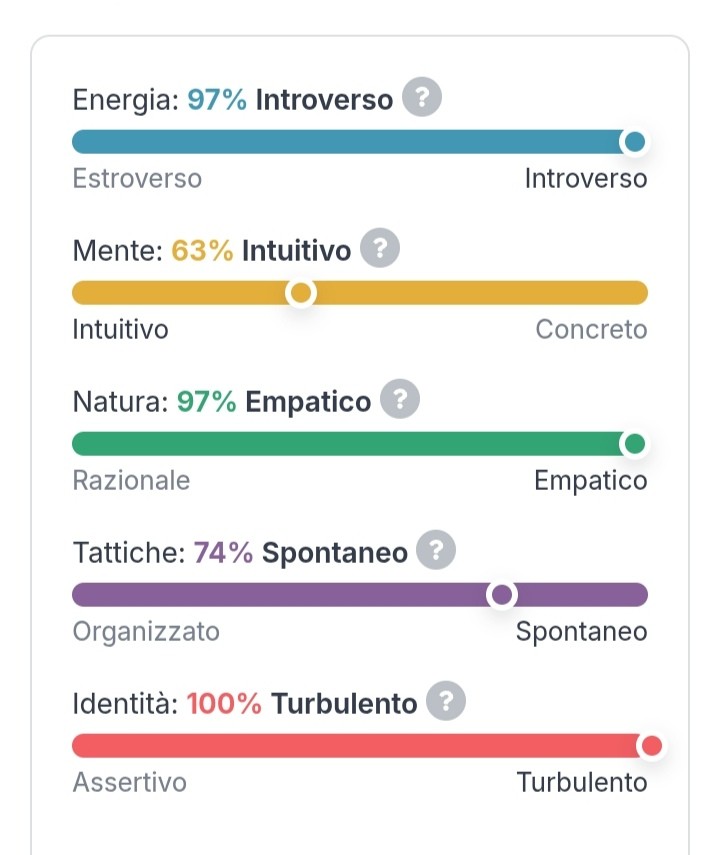Click the Concreto label
This screenshot has height=855, width=720.
pos(591,329)
